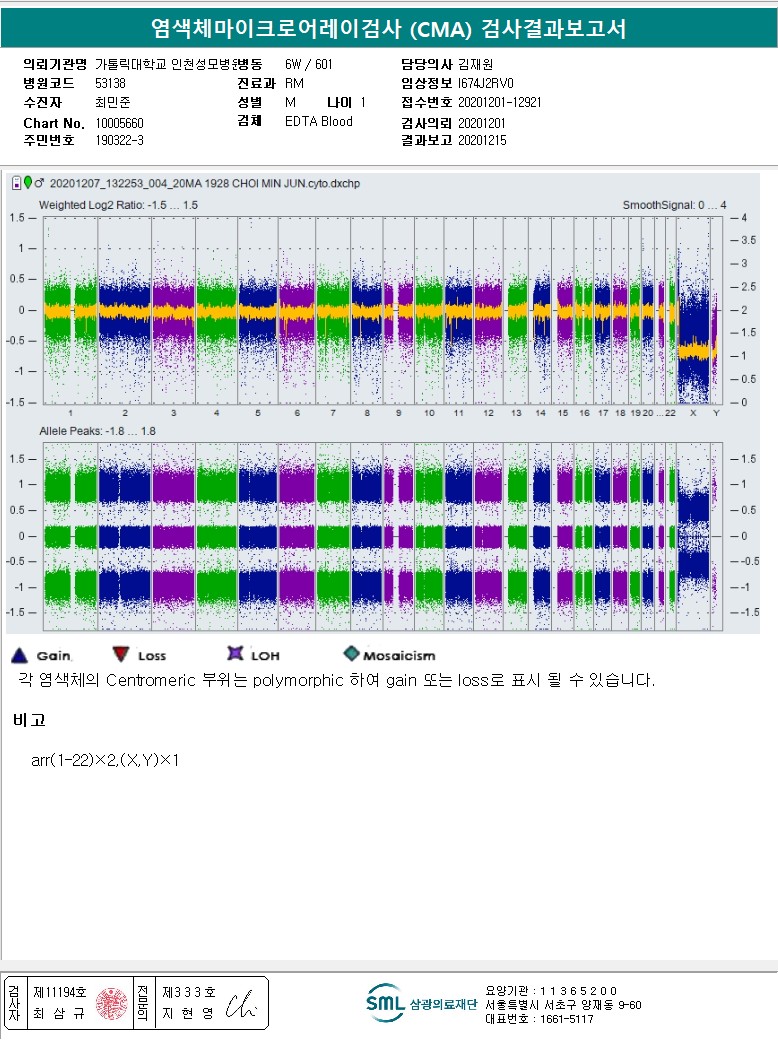The width and height of the screenshot is (778, 1040).
Task: Click the Mosaicism legend label
Action: 399,656
